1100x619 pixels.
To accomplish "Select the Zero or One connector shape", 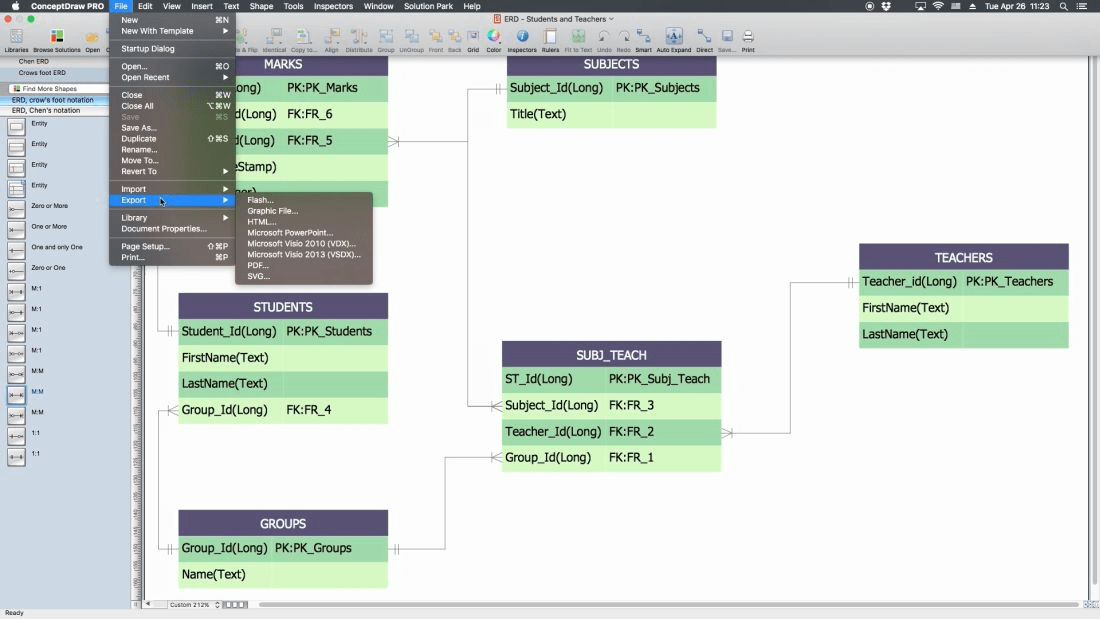I will point(16,270).
